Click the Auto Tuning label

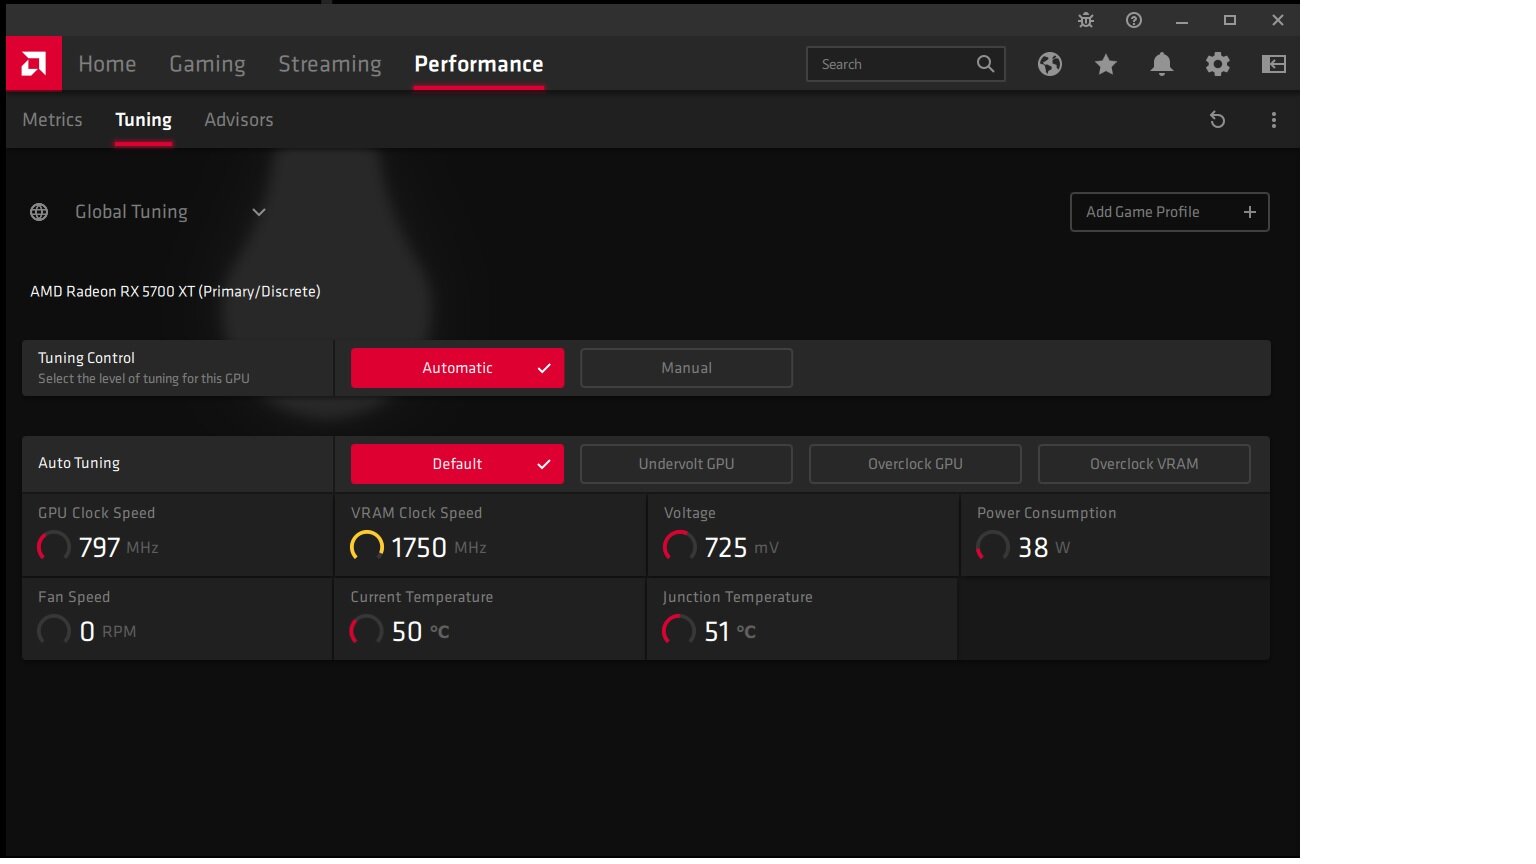point(79,463)
